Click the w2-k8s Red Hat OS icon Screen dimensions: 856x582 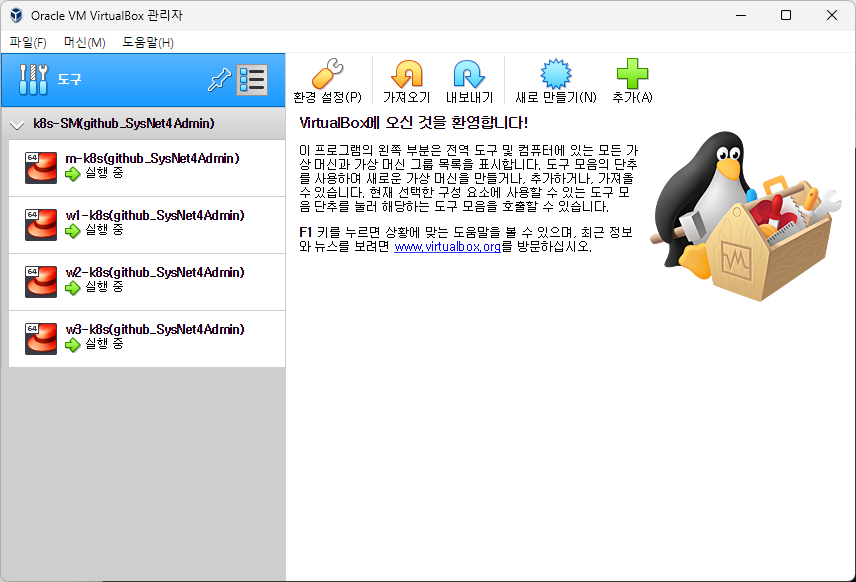pyautogui.click(x=41, y=282)
